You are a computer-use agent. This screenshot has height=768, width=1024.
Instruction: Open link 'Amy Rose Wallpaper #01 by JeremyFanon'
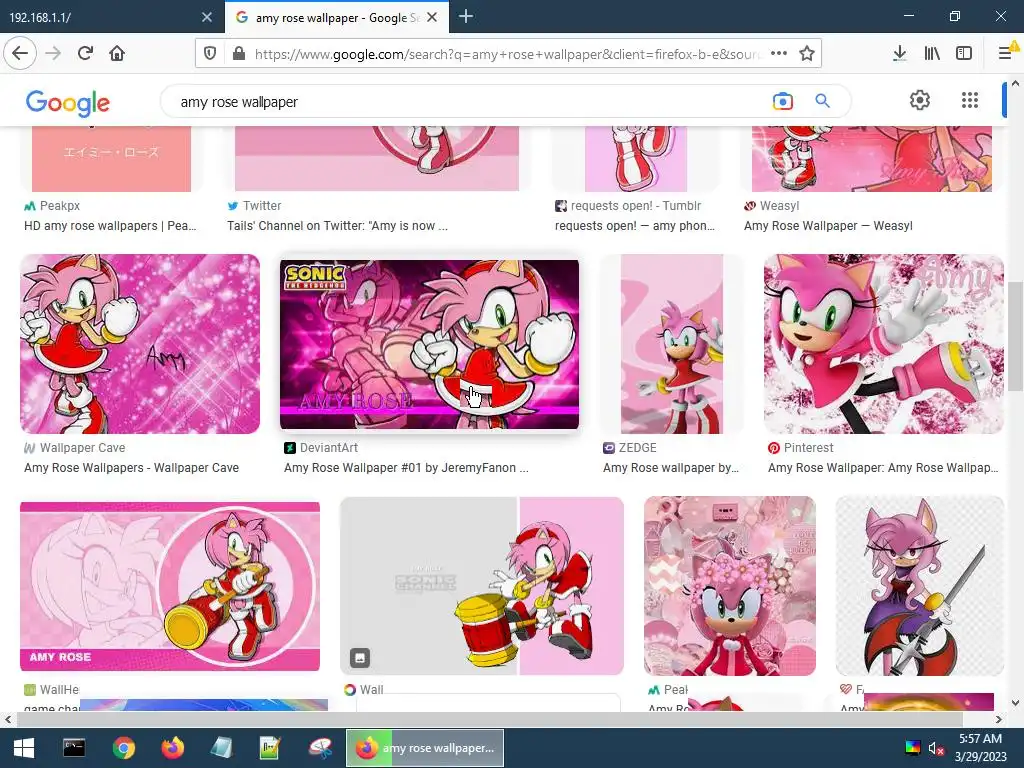pyautogui.click(x=406, y=468)
